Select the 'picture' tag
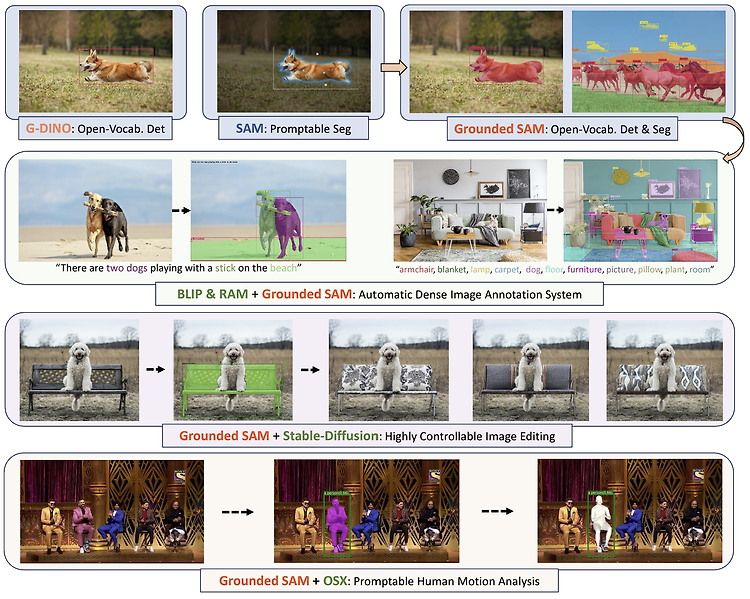Image resolution: width=750 pixels, height=599 pixels. 620,269
